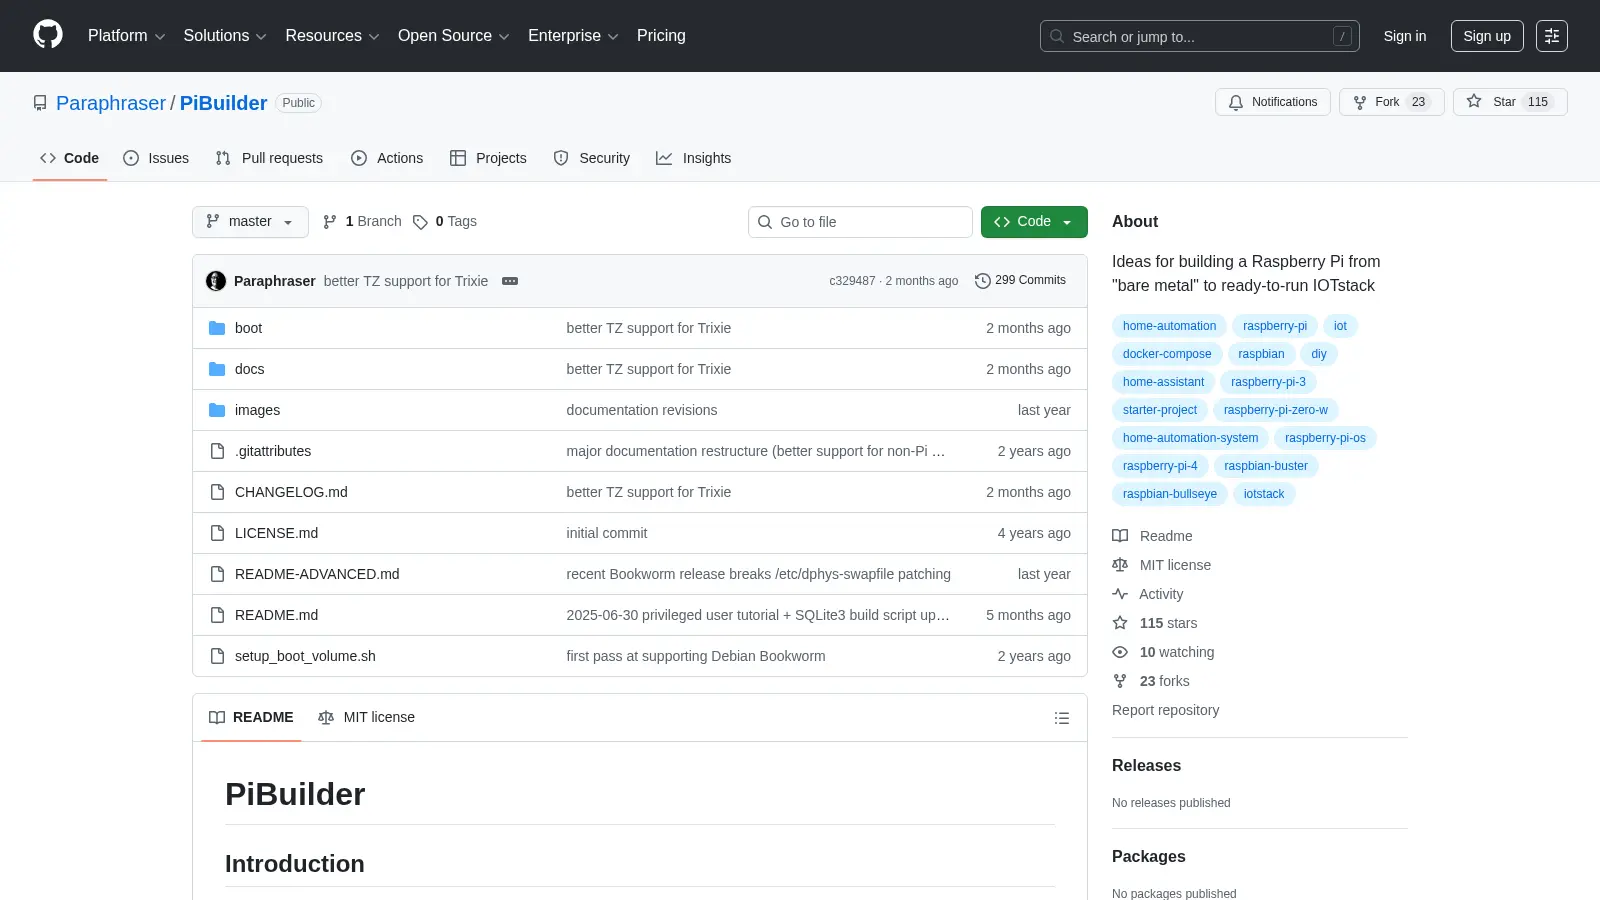The image size is (1600, 900).
Task: Click the Go to file input
Action: (x=860, y=222)
